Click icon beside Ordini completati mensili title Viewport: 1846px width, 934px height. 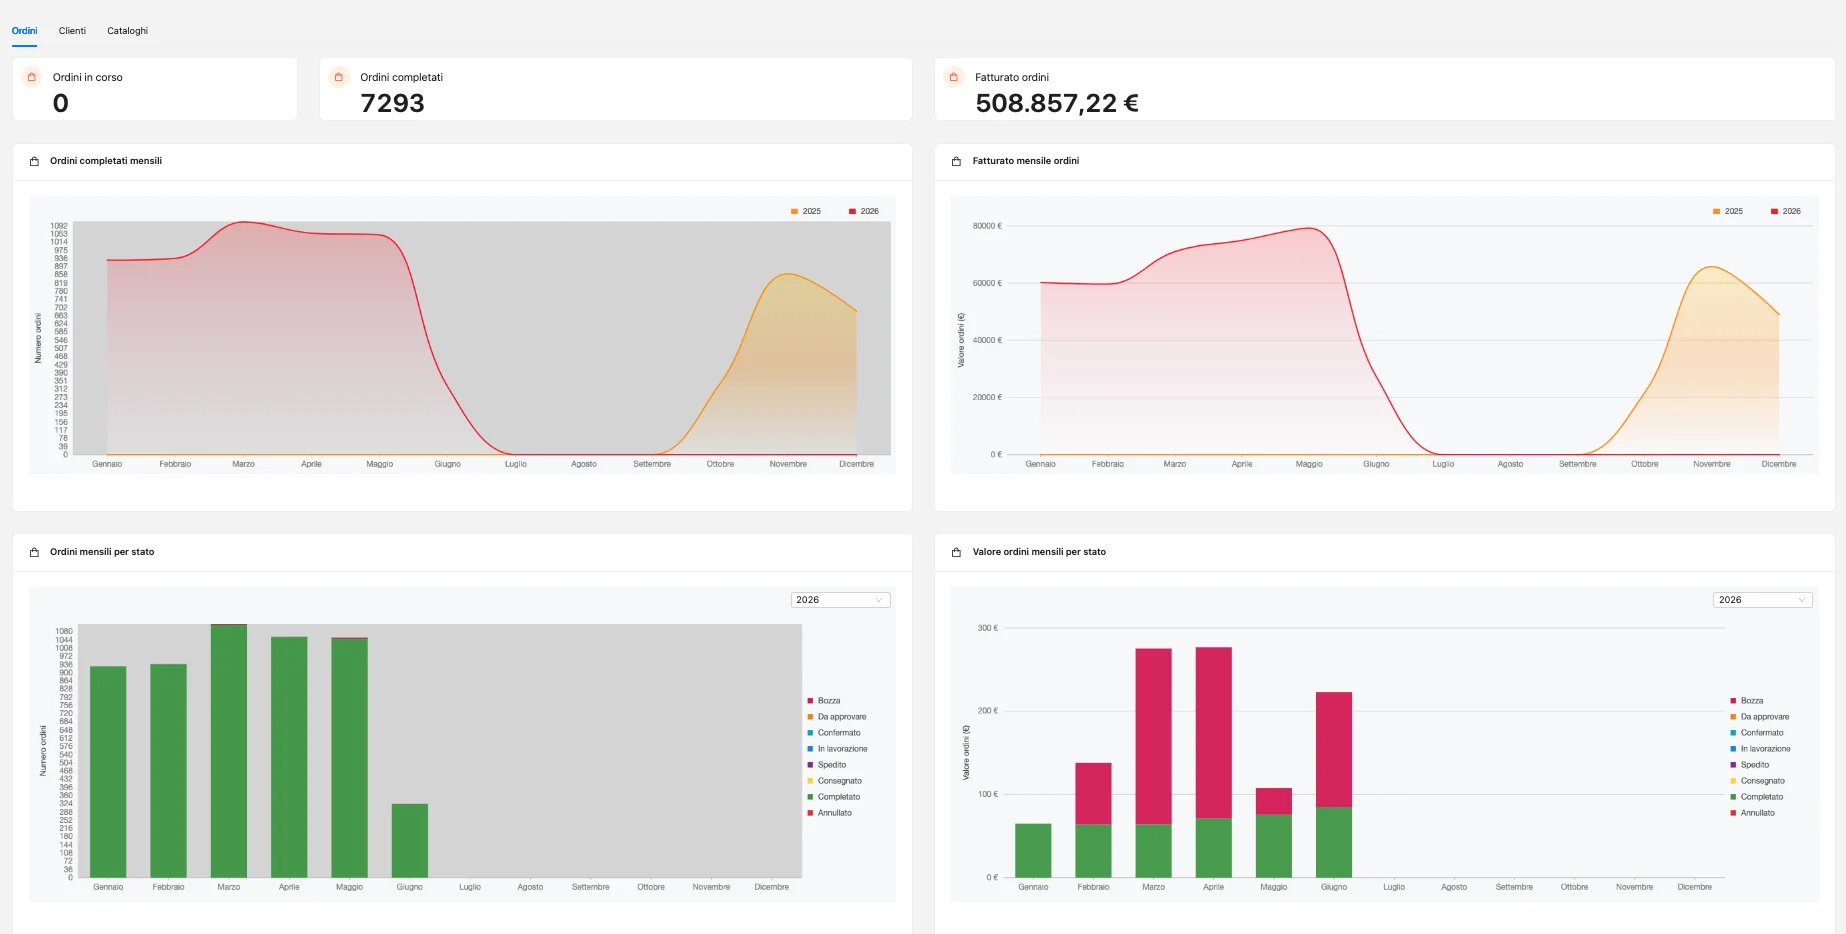point(34,161)
